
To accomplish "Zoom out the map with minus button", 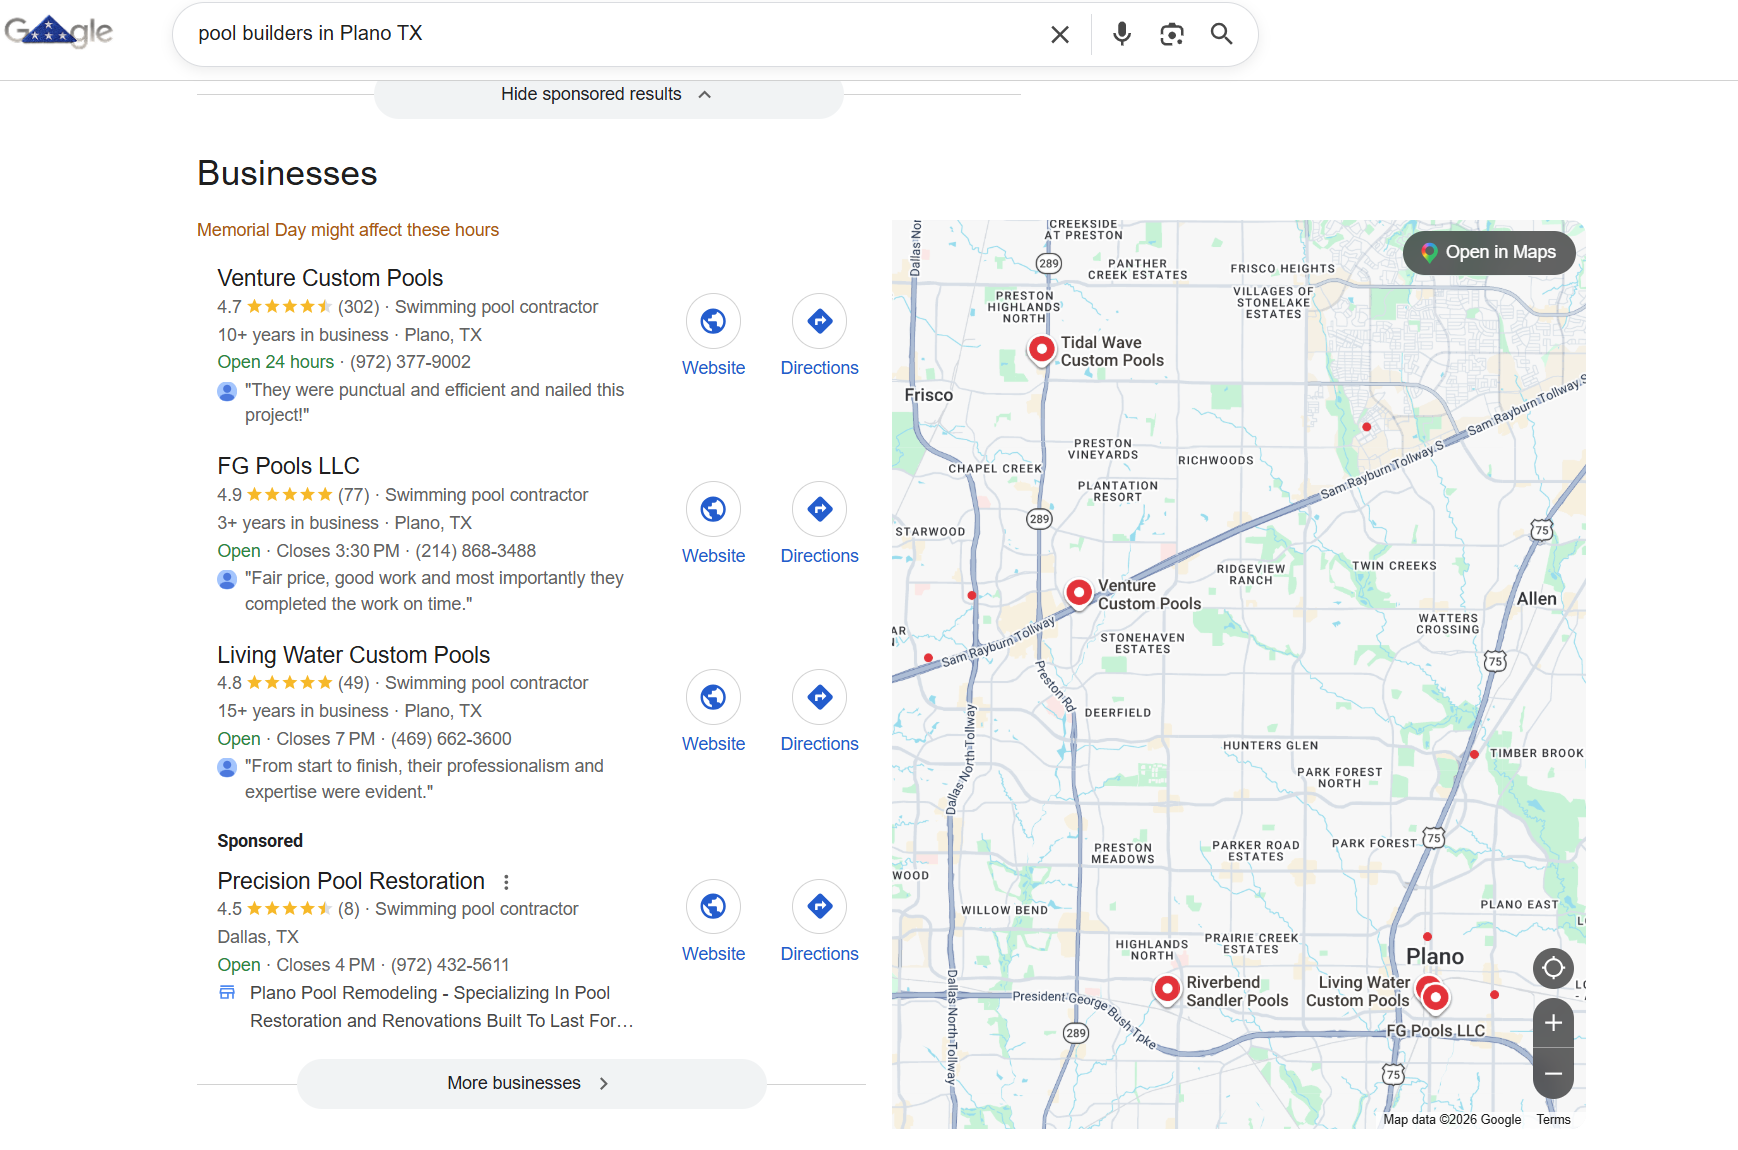I will tap(1553, 1074).
